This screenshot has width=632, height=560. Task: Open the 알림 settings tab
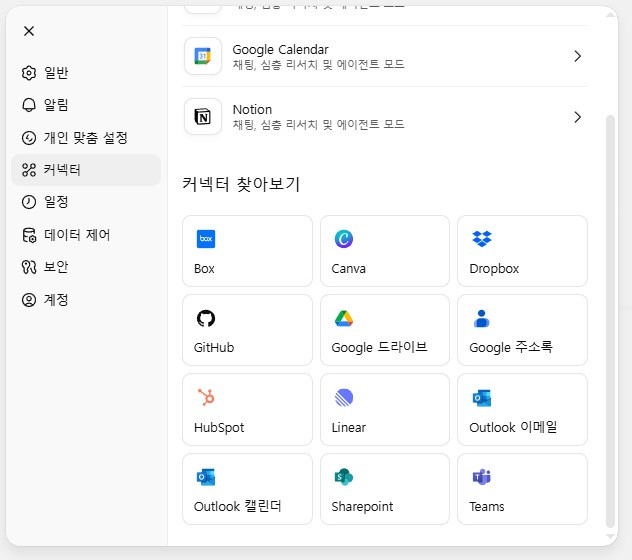(x=85, y=105)
